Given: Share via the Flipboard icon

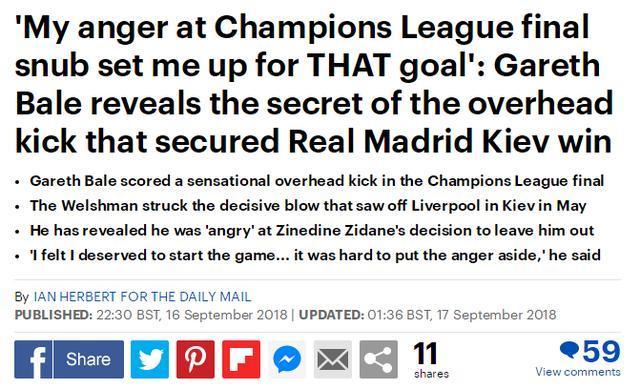Looking at the screenshot, I should pos(241,359).
